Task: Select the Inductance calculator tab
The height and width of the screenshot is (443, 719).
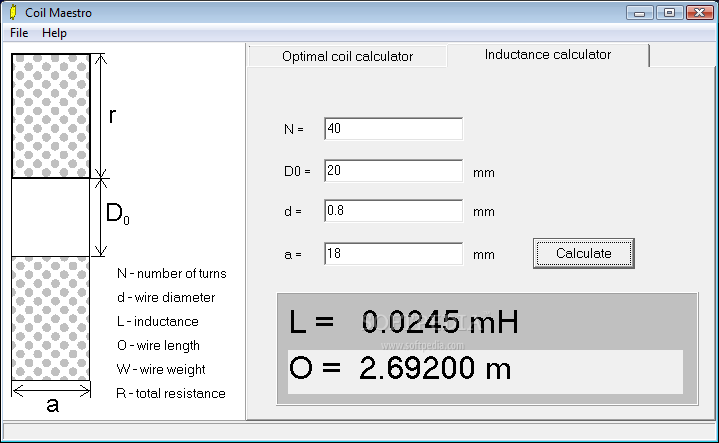Action: click(x=548, y=55)
